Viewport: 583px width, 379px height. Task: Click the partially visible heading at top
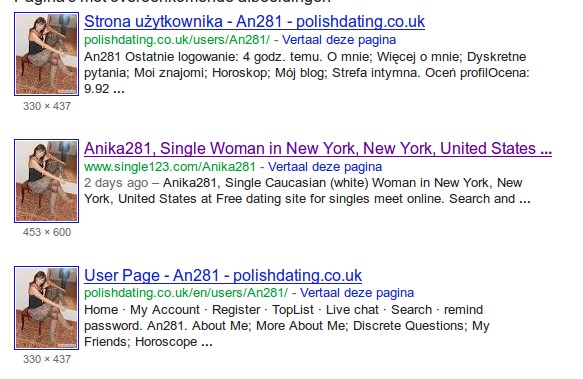[x=173, y=1]
